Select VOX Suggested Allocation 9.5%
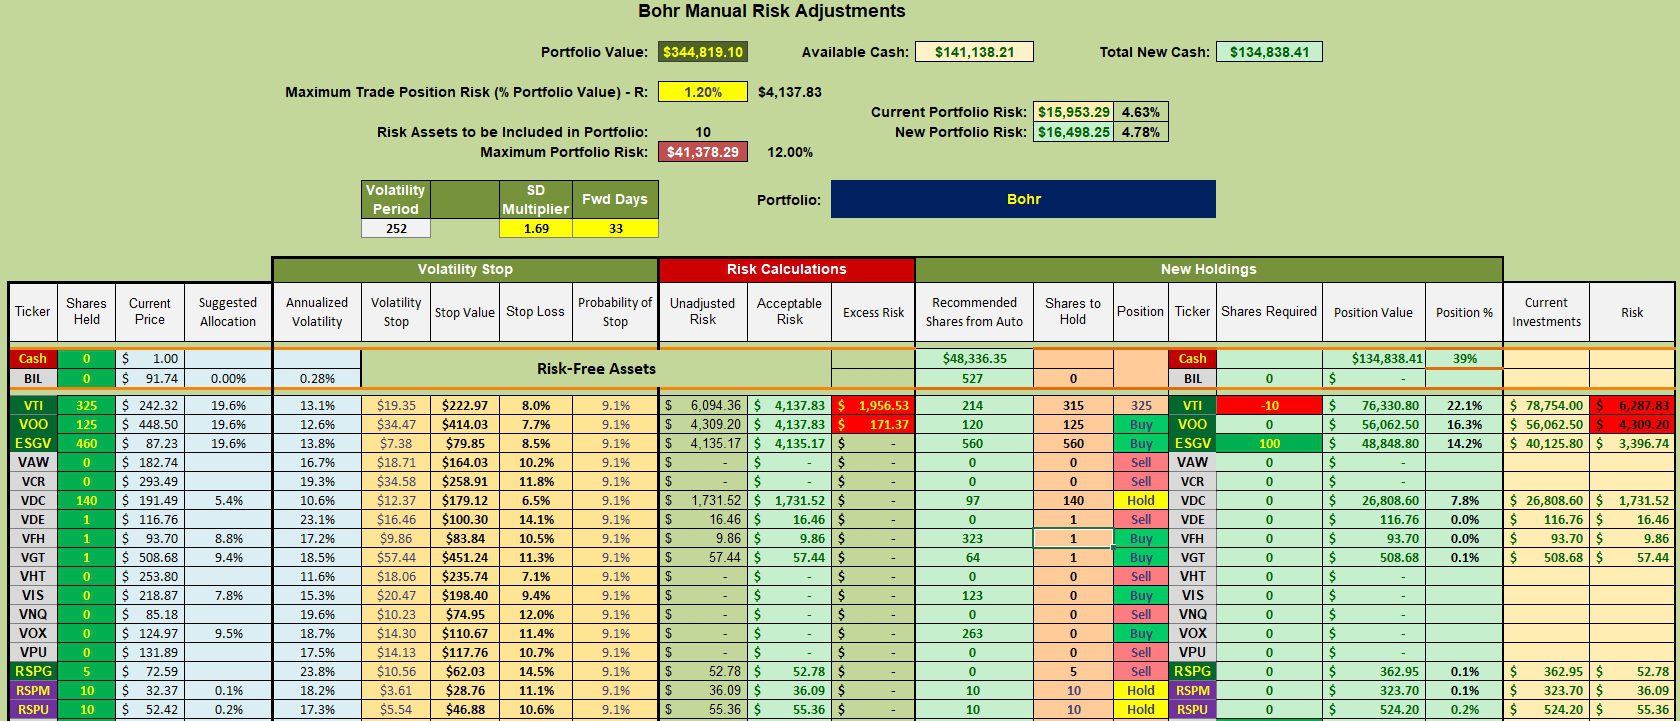This screenshot has height=721, width=1680. [227, 634]
